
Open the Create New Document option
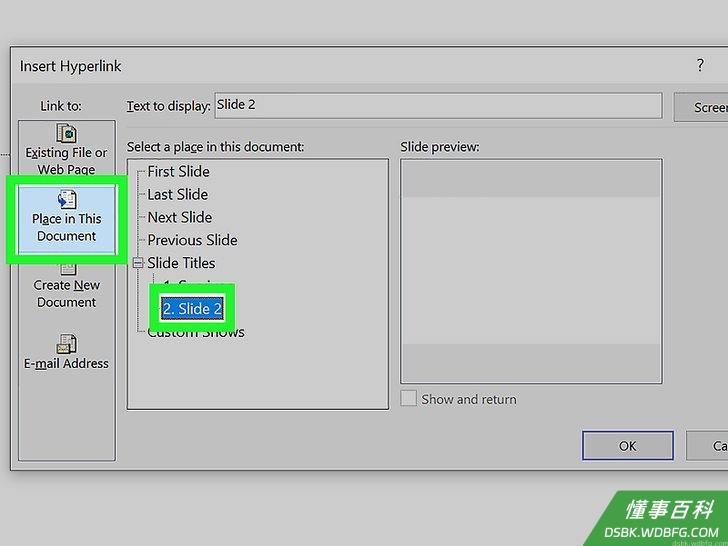tap(67, 286)
